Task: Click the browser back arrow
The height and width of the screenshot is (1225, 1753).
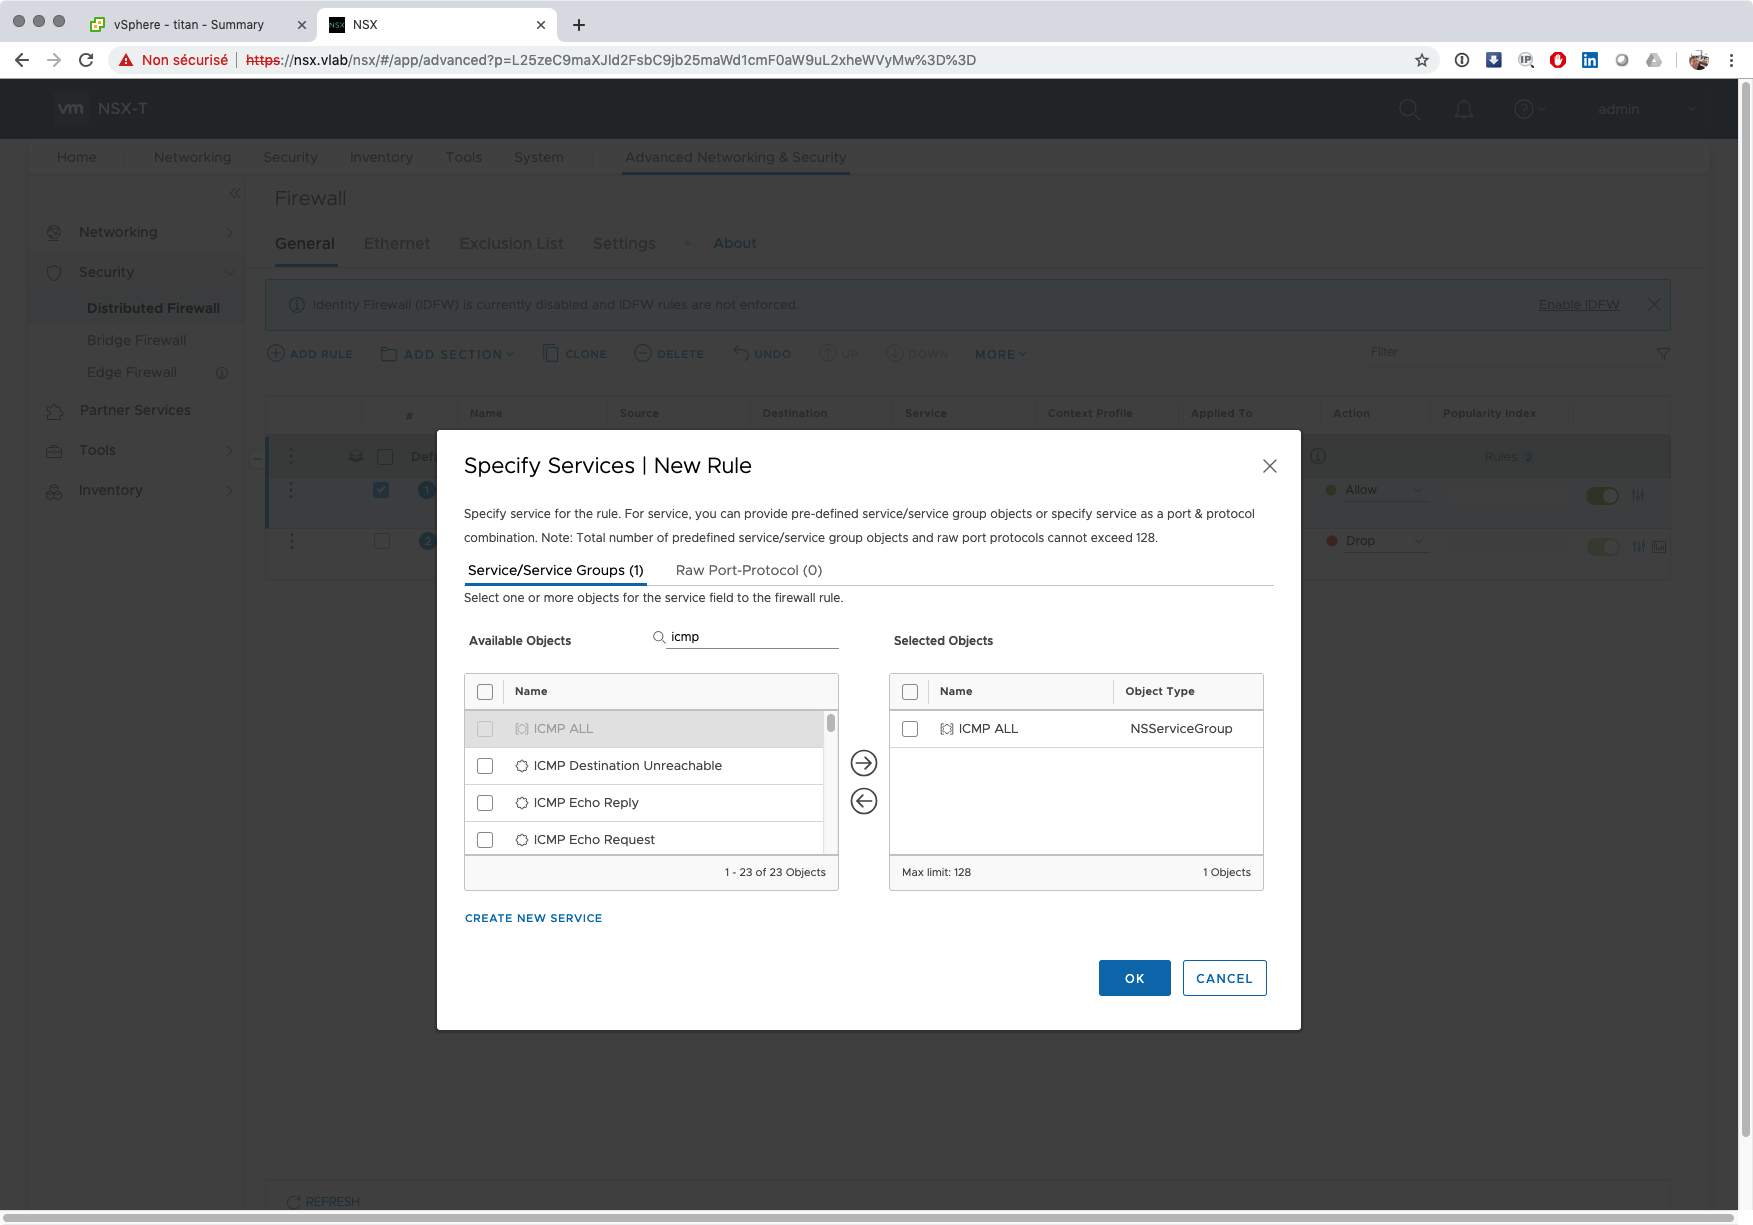Action: (x=22, y=60)
